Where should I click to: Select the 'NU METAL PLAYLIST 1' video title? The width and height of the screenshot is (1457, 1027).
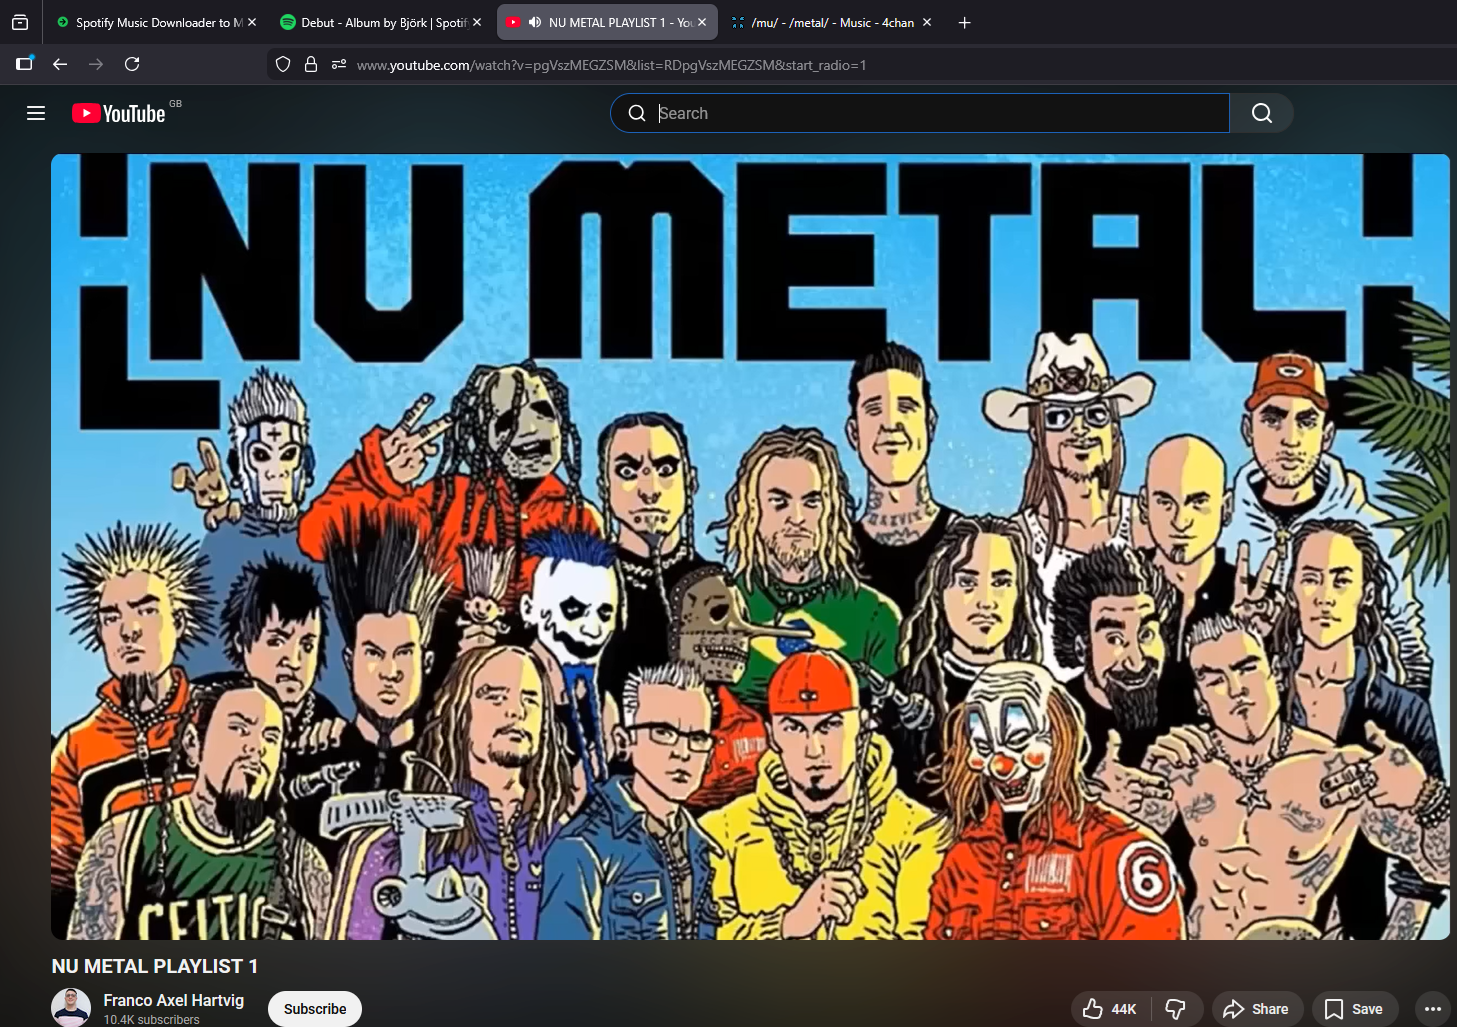(155, 966)
